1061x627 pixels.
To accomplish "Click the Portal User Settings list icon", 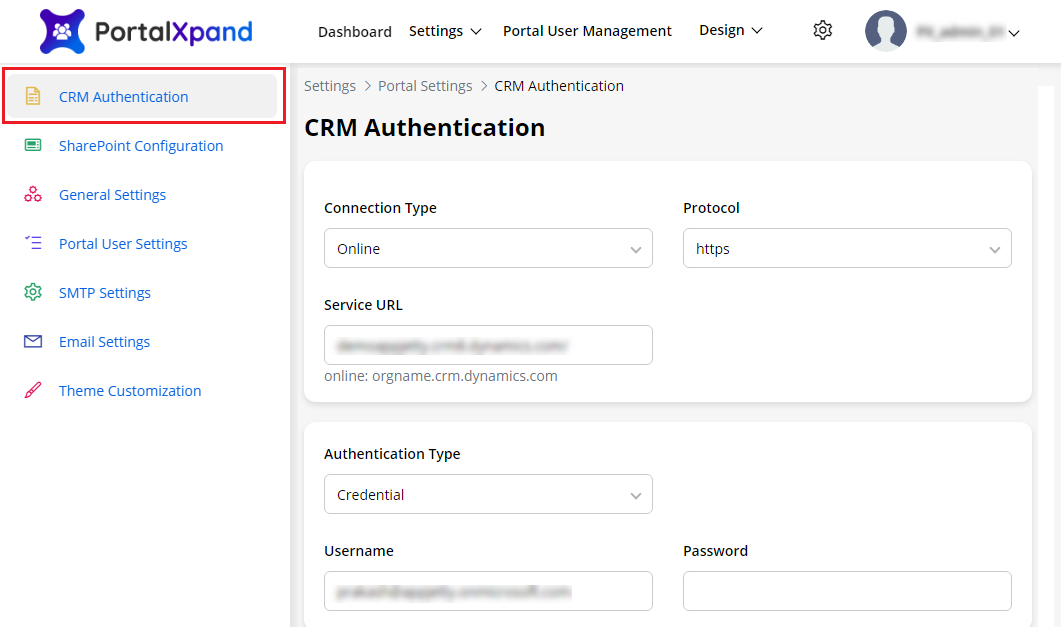I will tap(33, 244).
